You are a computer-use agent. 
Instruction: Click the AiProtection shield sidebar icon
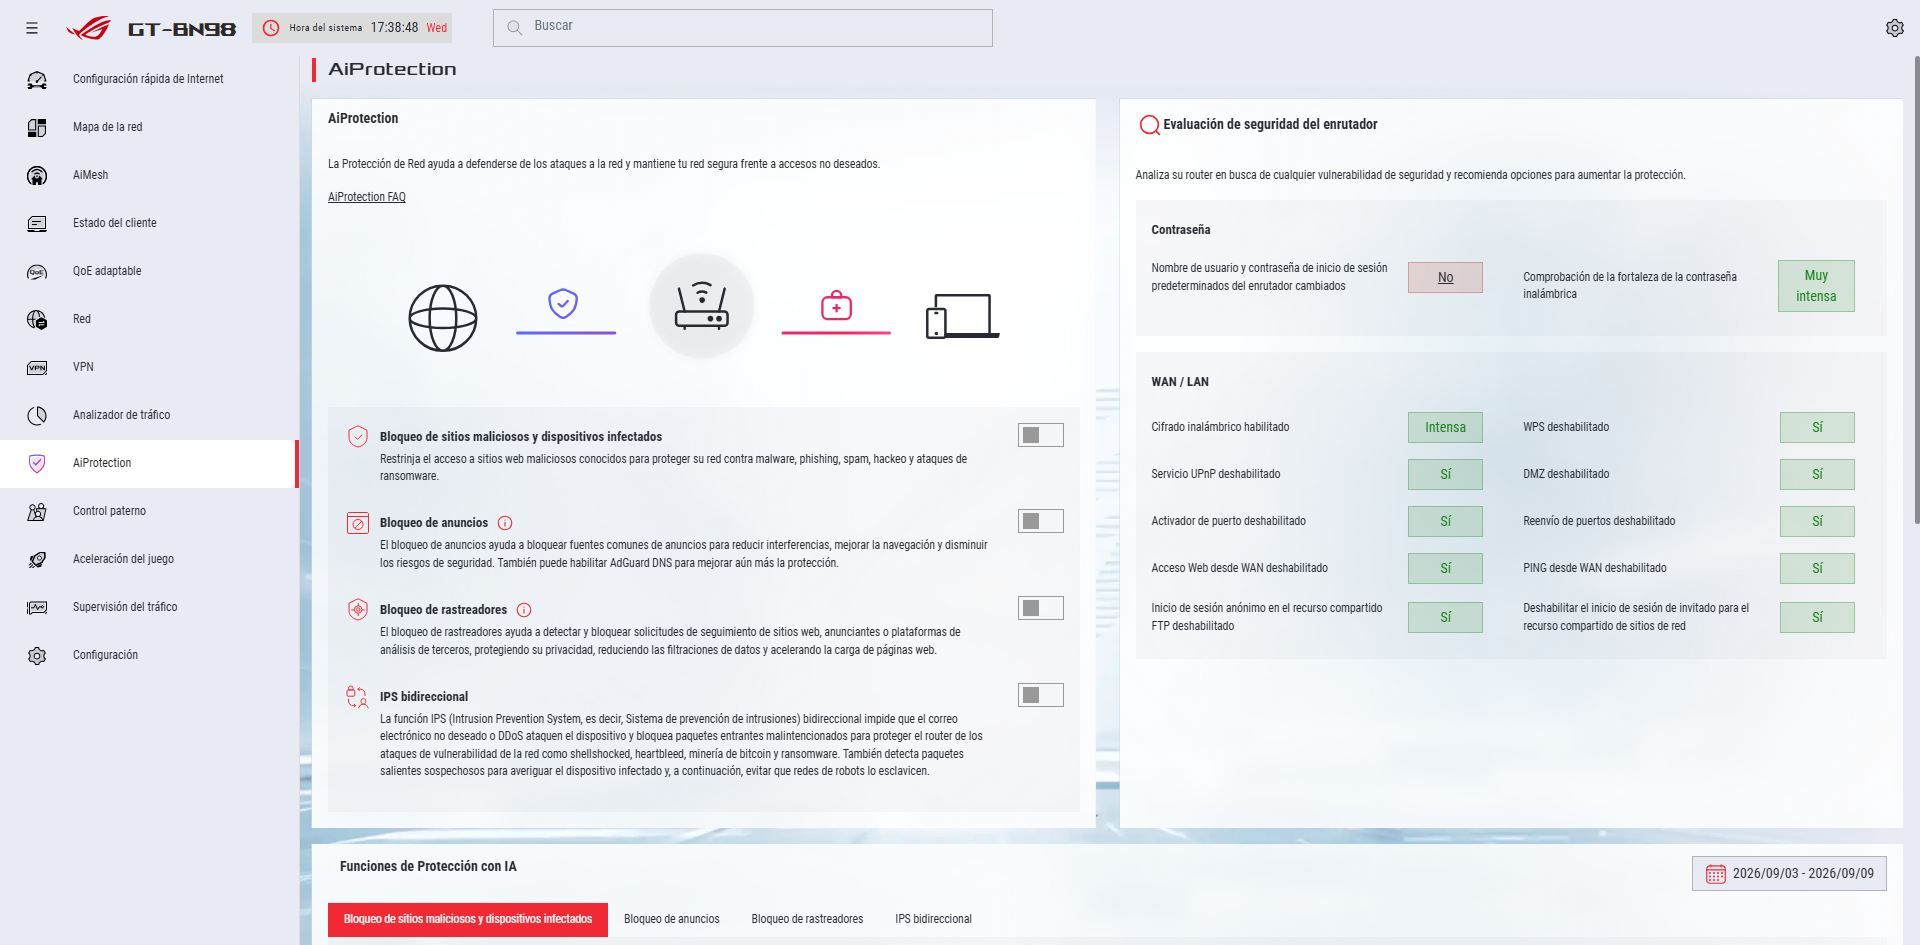click(37, 463)
